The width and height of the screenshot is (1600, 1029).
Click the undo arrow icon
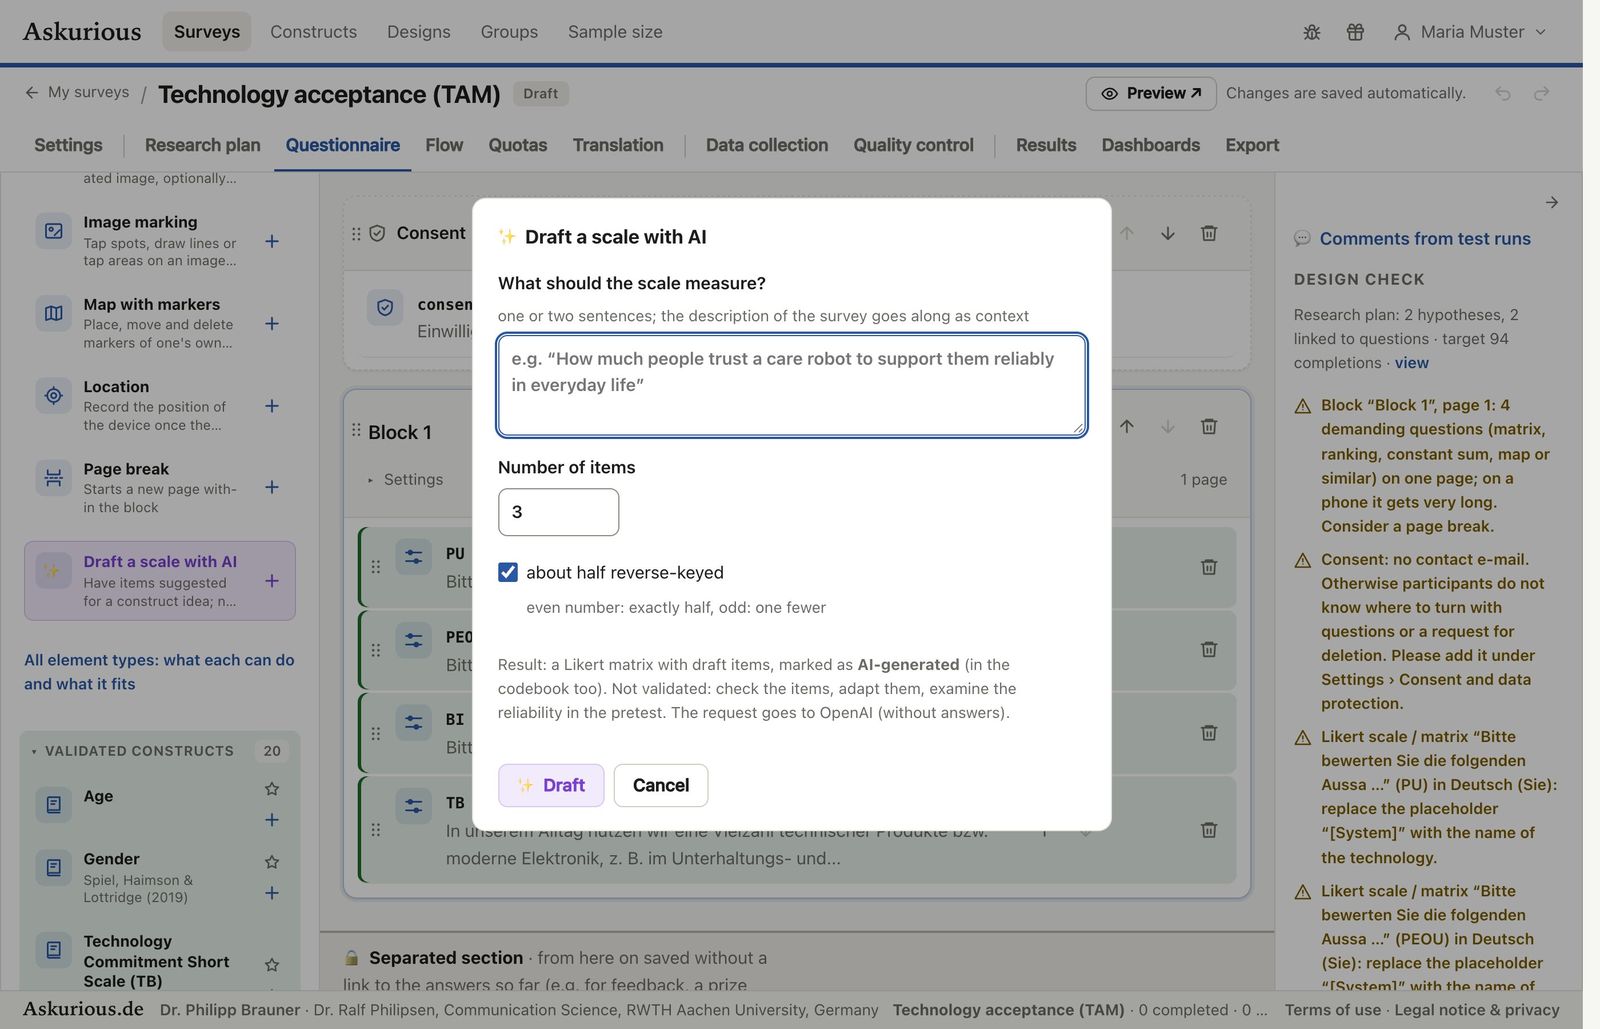(1502, 93)
